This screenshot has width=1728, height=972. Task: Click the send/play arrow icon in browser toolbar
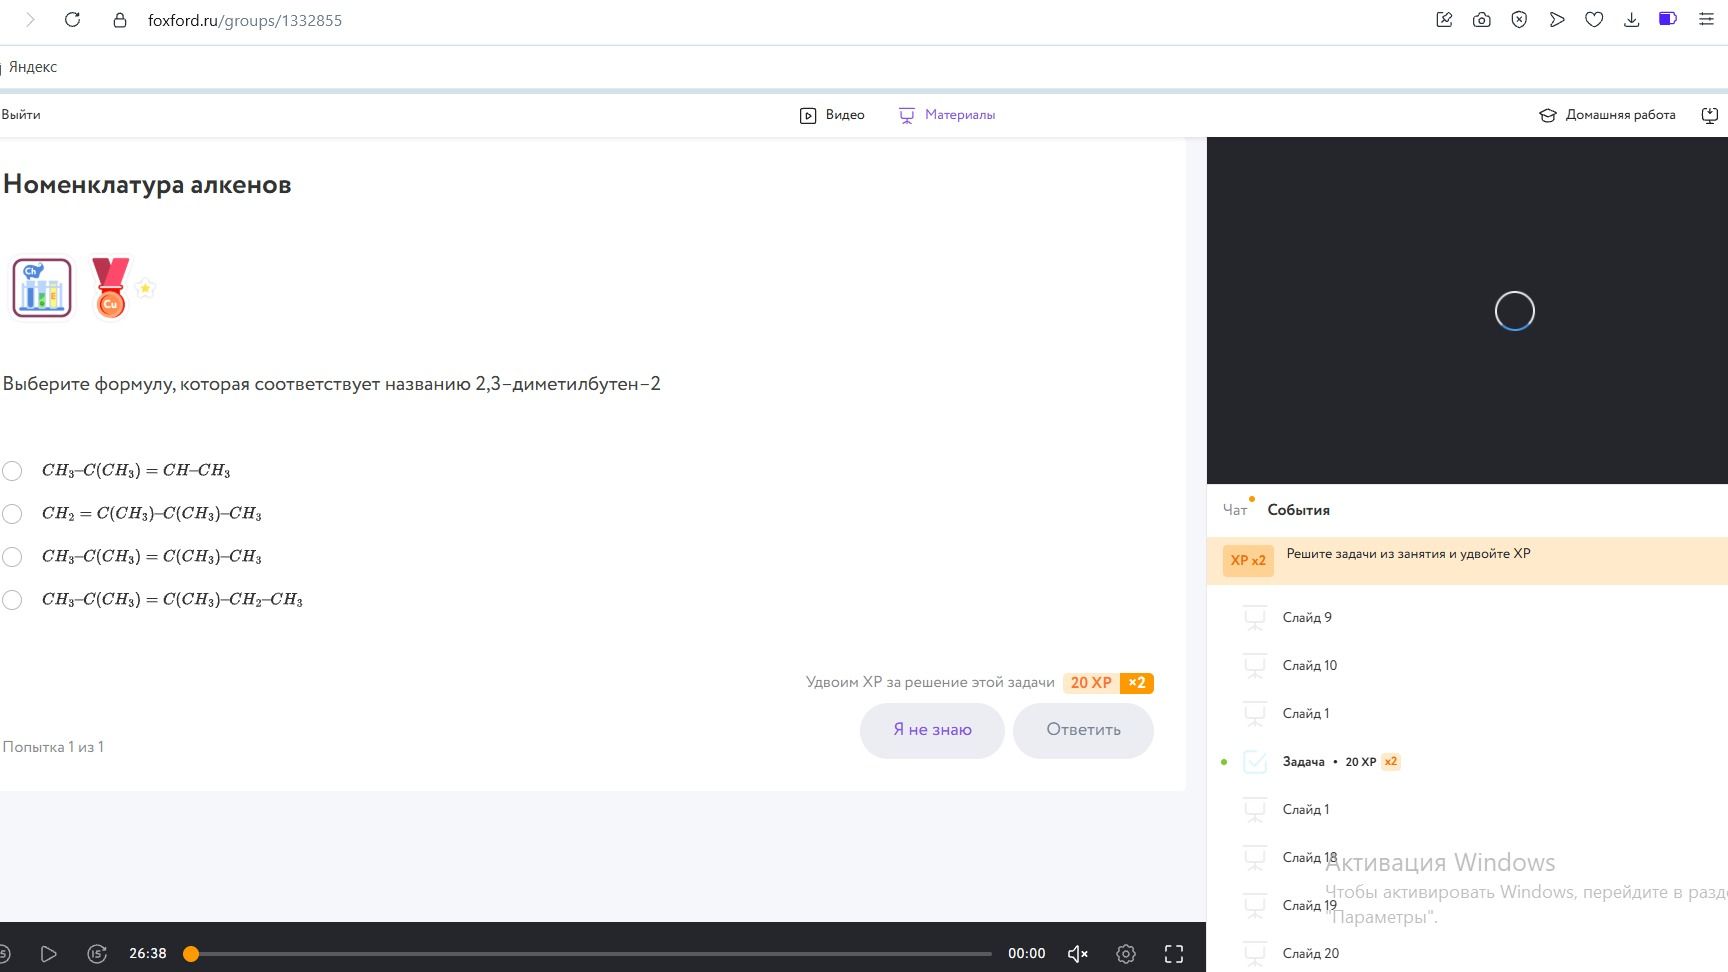(1557, 20)
